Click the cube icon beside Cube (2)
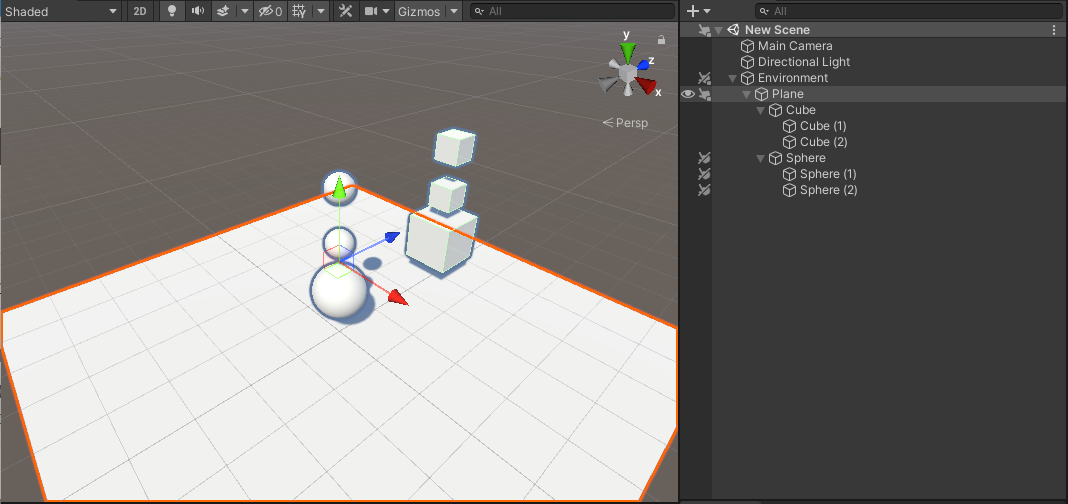1068x504 pixels. (789, 142)
